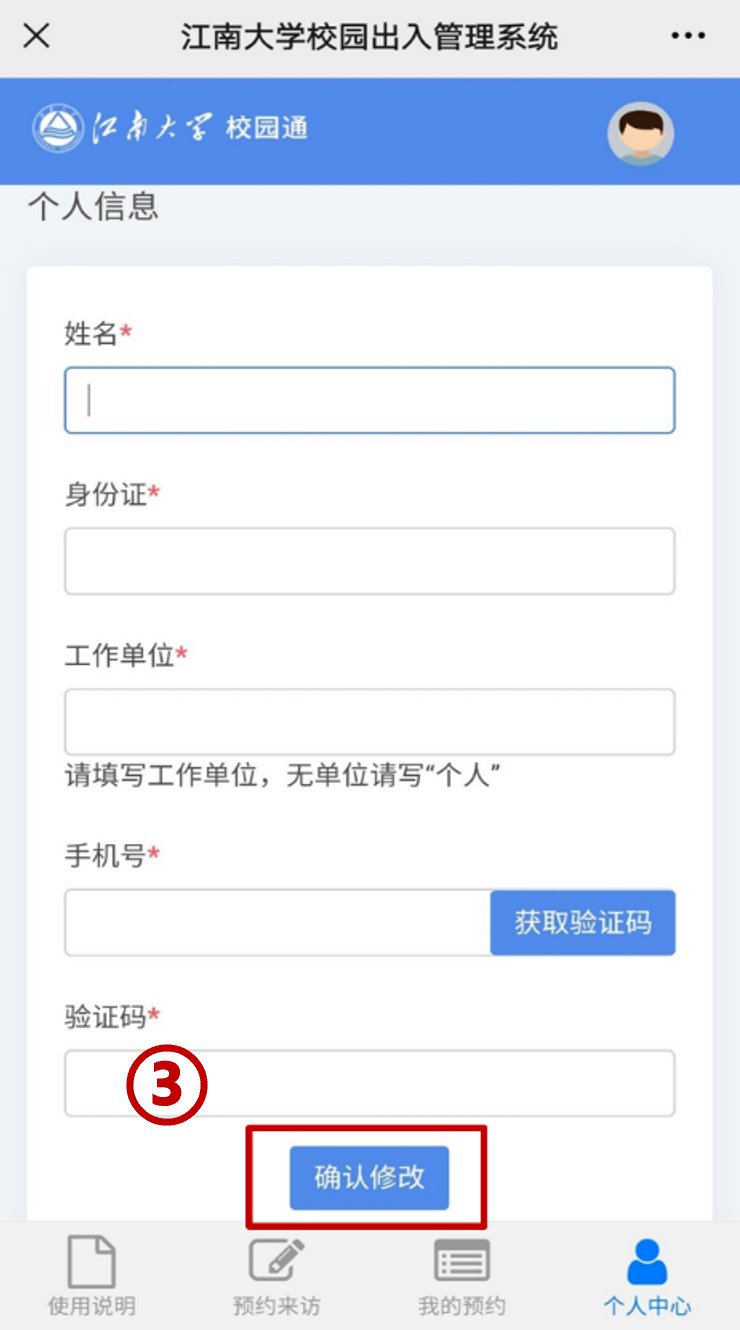The width and height of the screenshot is (740, 1330).
Task: Go to the 我的预约 list icon tab
Action: pos(462,1276)
